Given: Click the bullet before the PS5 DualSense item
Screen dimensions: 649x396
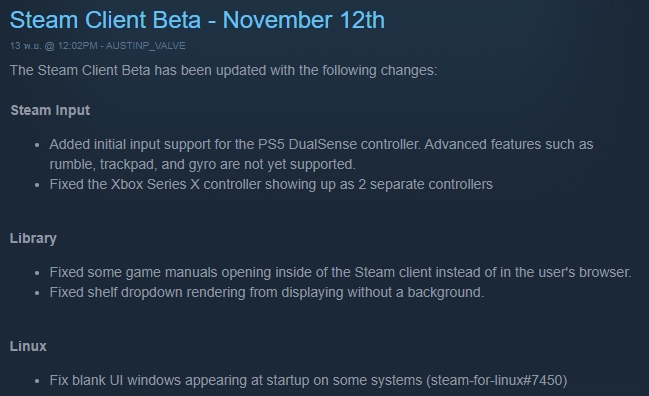Looking at the screenshot, I should tap(37, 145).
